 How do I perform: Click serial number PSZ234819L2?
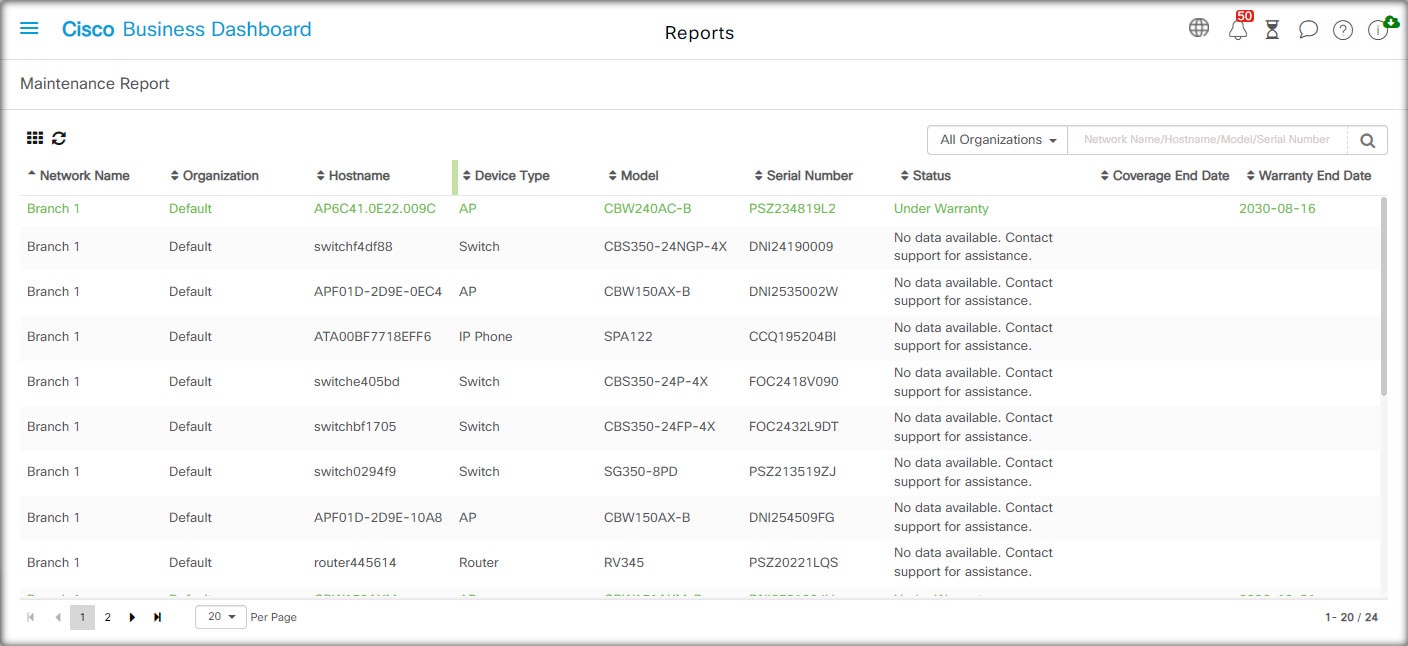(792, 209)
